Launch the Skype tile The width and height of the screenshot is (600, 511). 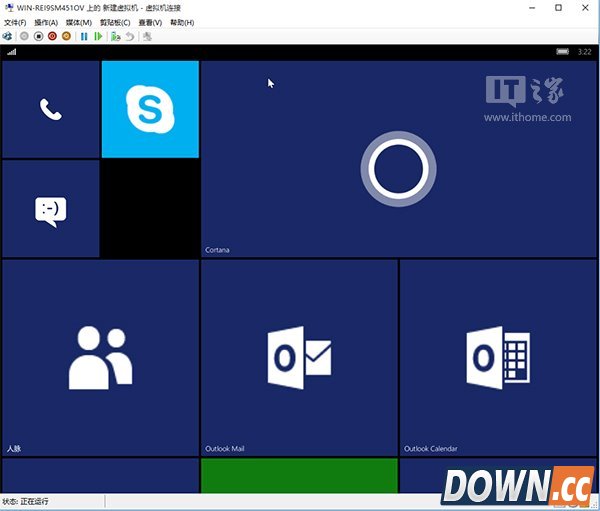tap(150, 109)
